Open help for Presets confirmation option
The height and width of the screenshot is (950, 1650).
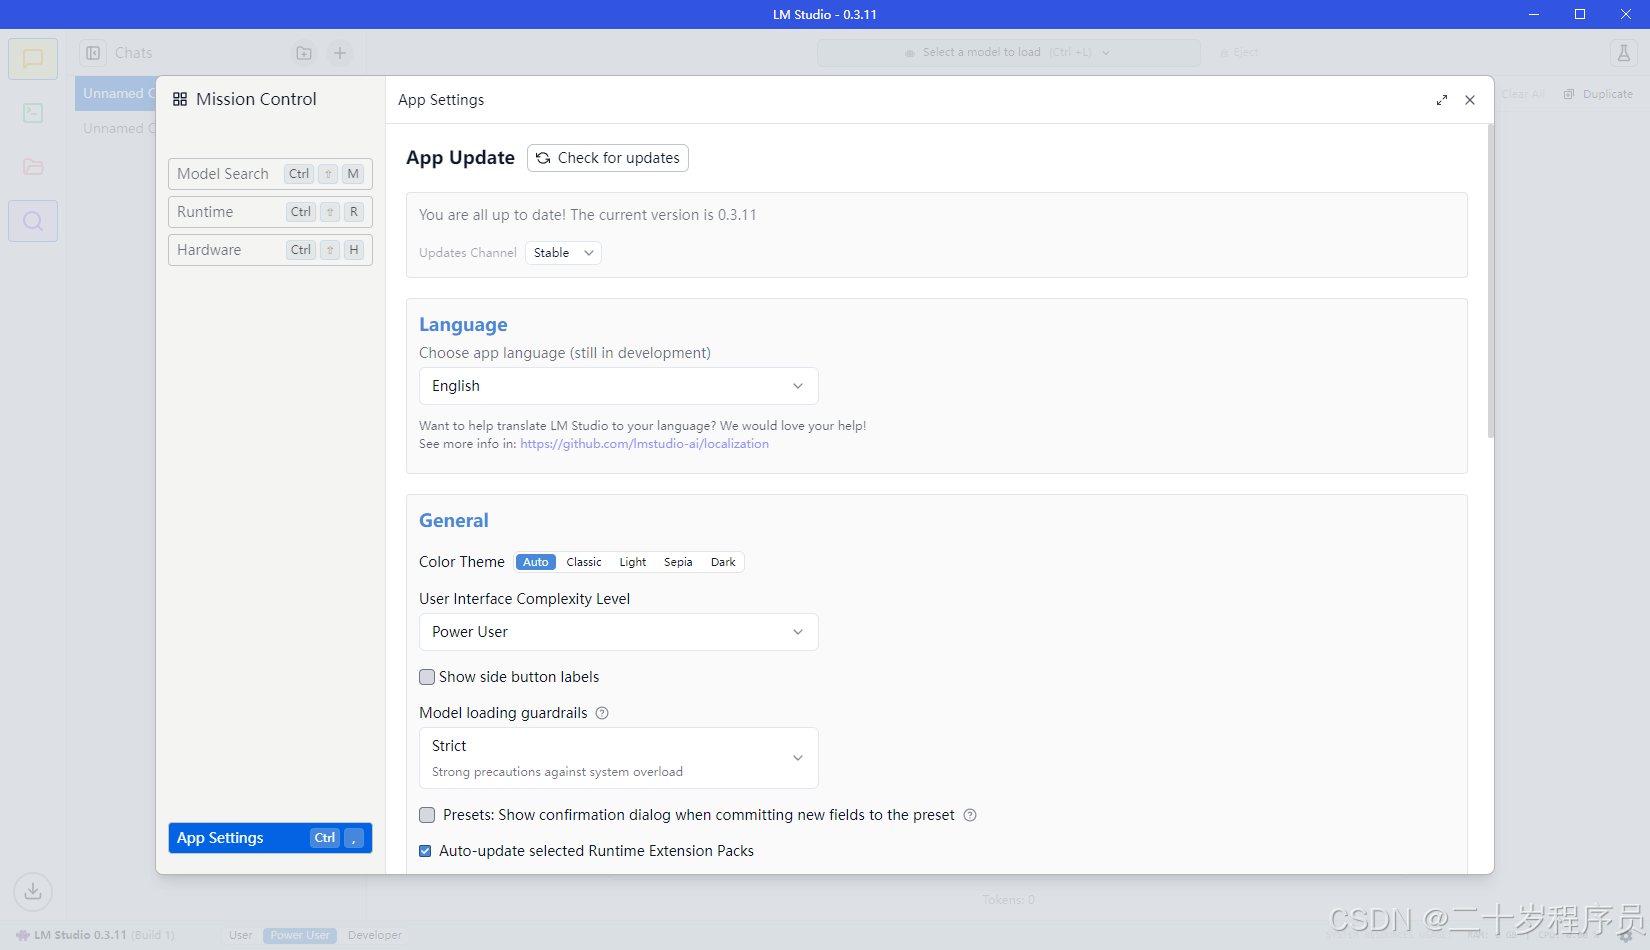pyautogui.click(x=970, y=815)
